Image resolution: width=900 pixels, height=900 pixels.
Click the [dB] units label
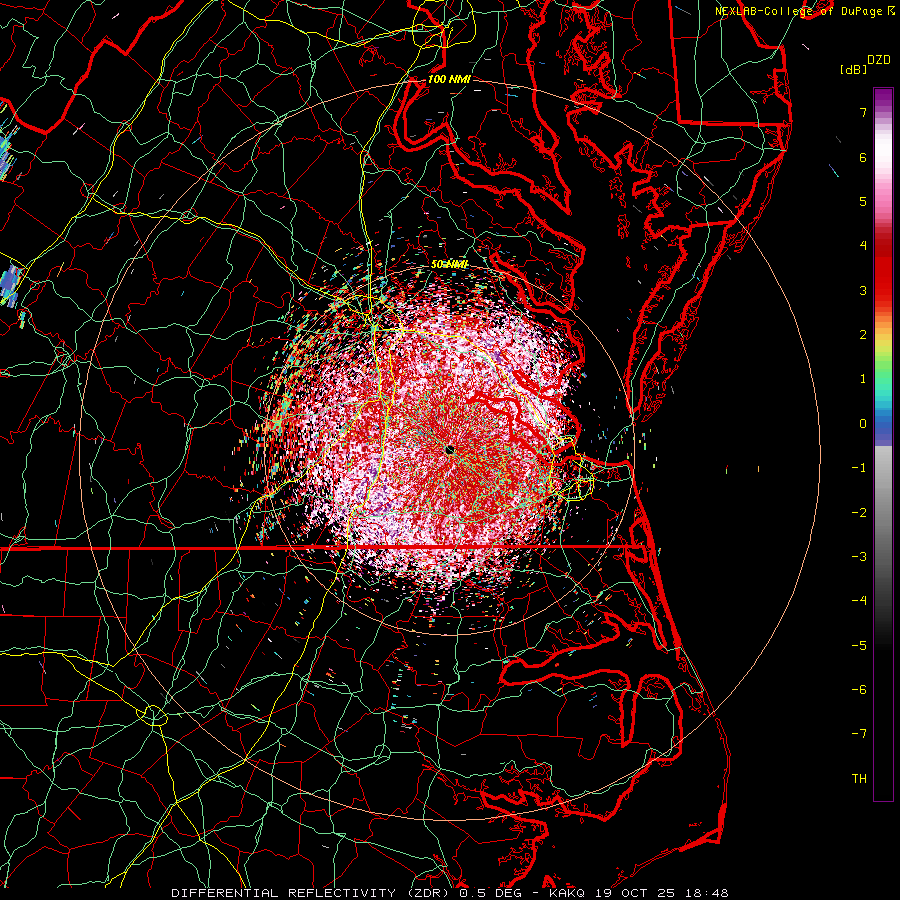click(x=853, y=69)
